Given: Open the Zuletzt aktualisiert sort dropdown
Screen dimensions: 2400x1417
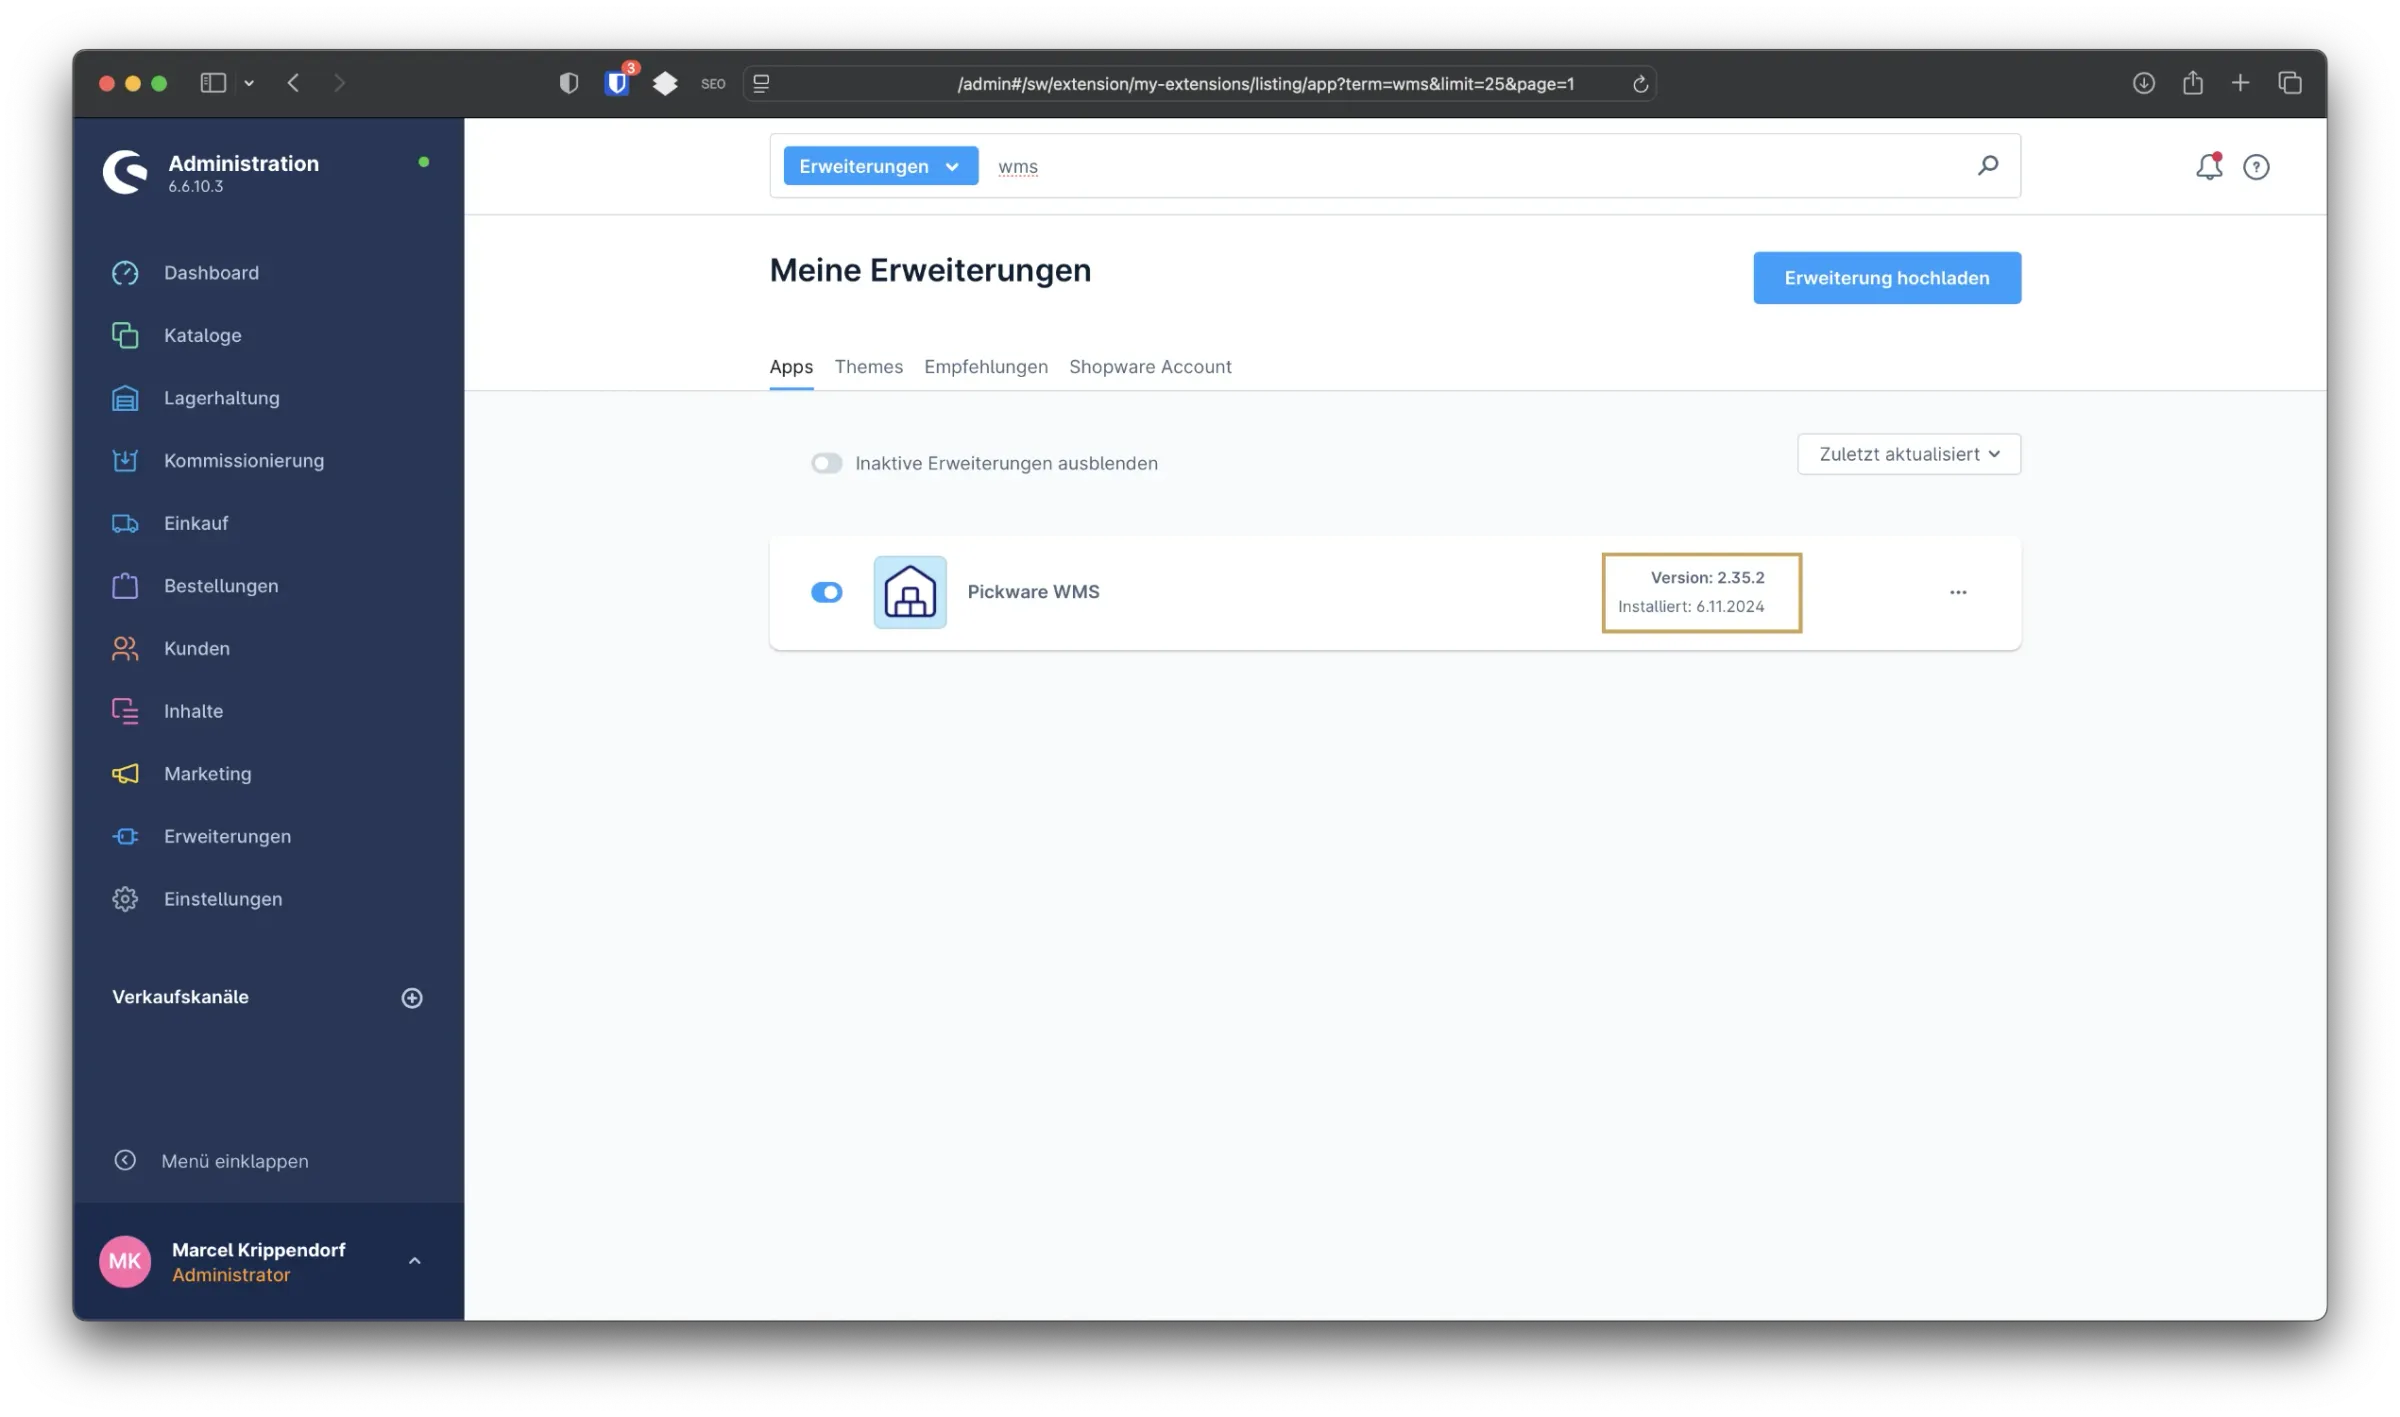Looking at the screenshot, I should 1907,454.
